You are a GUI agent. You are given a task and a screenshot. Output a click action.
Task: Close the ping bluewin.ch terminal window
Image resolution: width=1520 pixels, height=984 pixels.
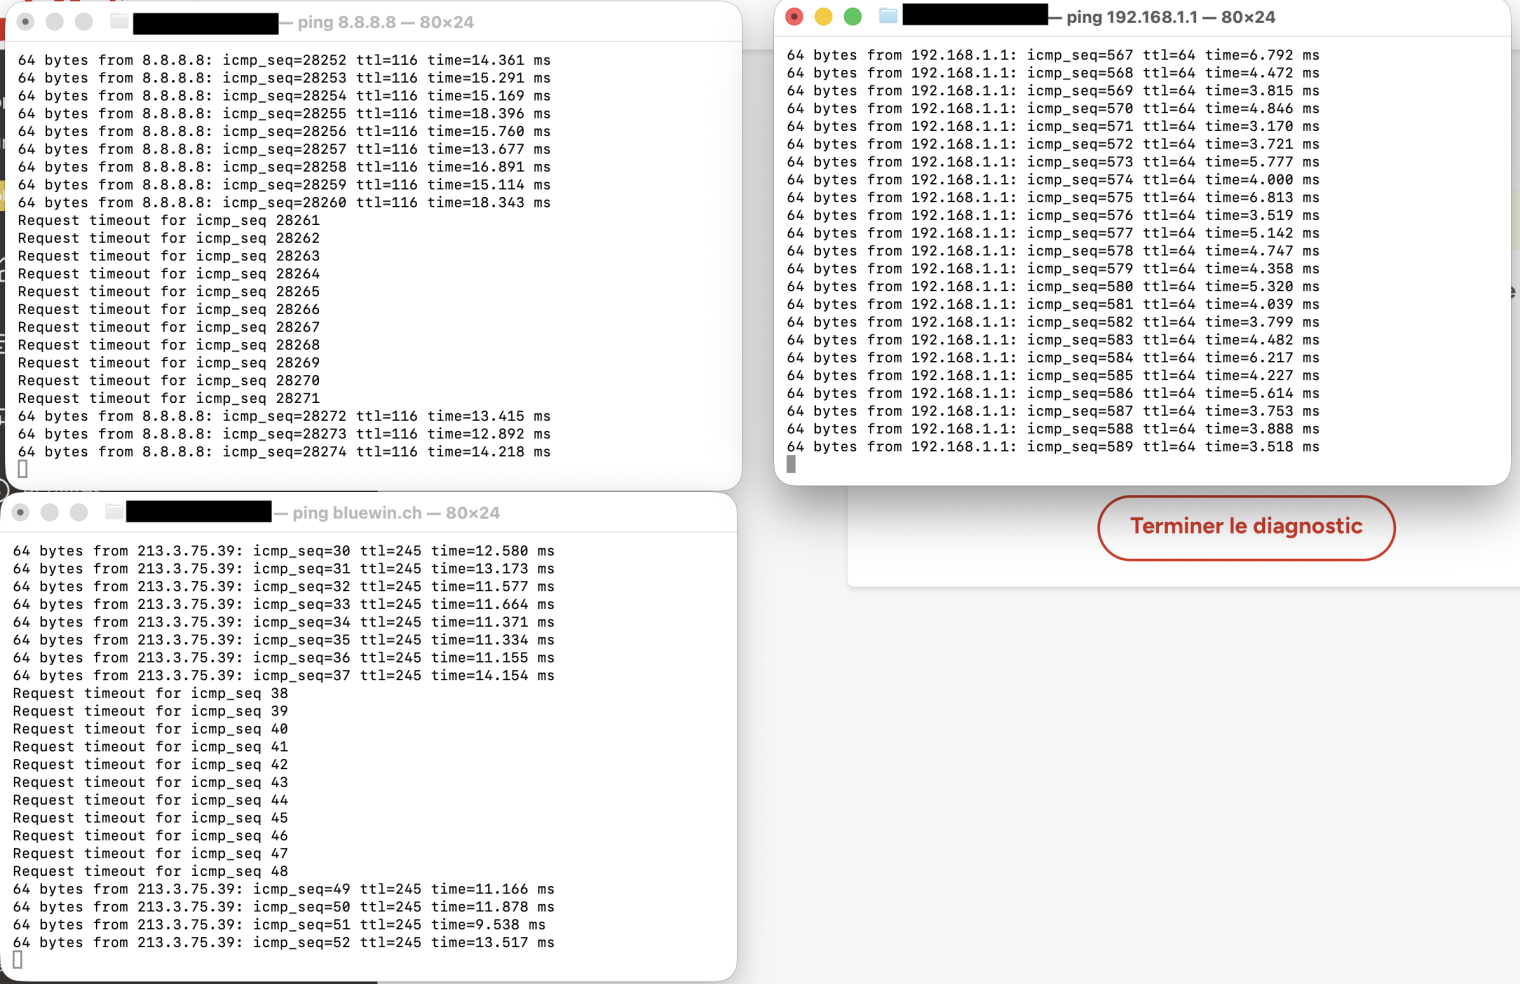21,512
